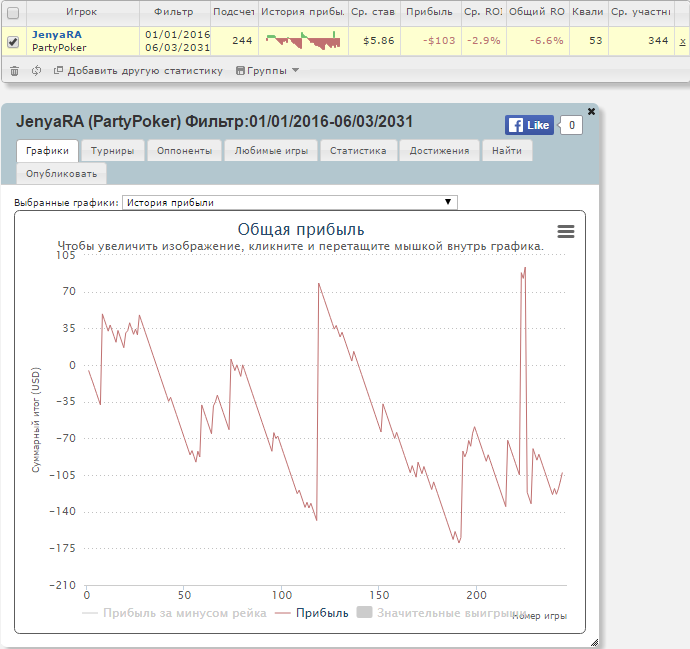Expand the Группы dropdown
This screenshot has width=690, height=649.
268,71
